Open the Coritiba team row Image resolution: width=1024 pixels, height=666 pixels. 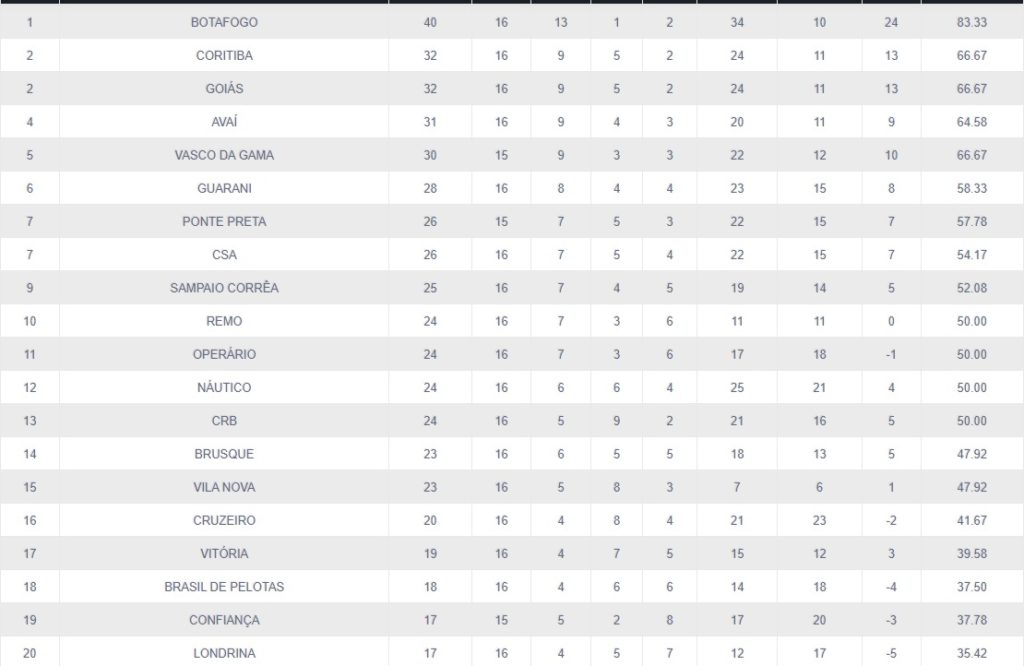tap(224, 55)
